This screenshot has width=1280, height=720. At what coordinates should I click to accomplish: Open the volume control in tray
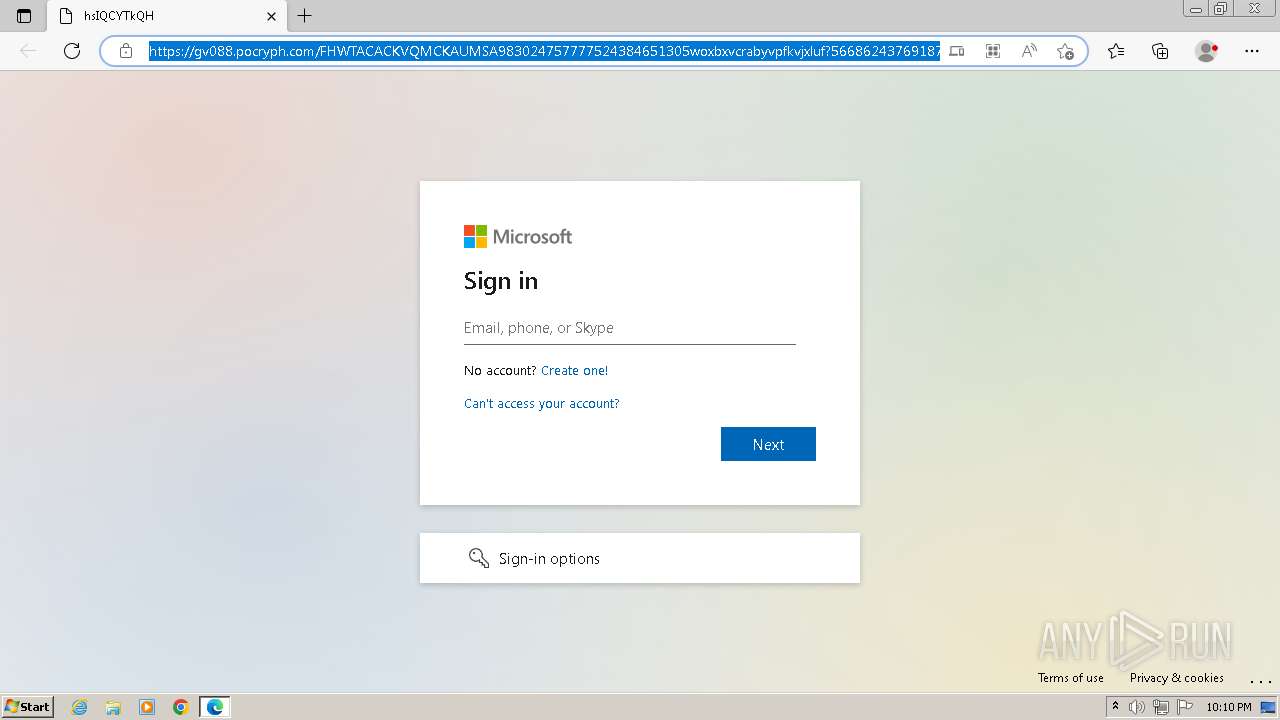(x=1137, y=707)
